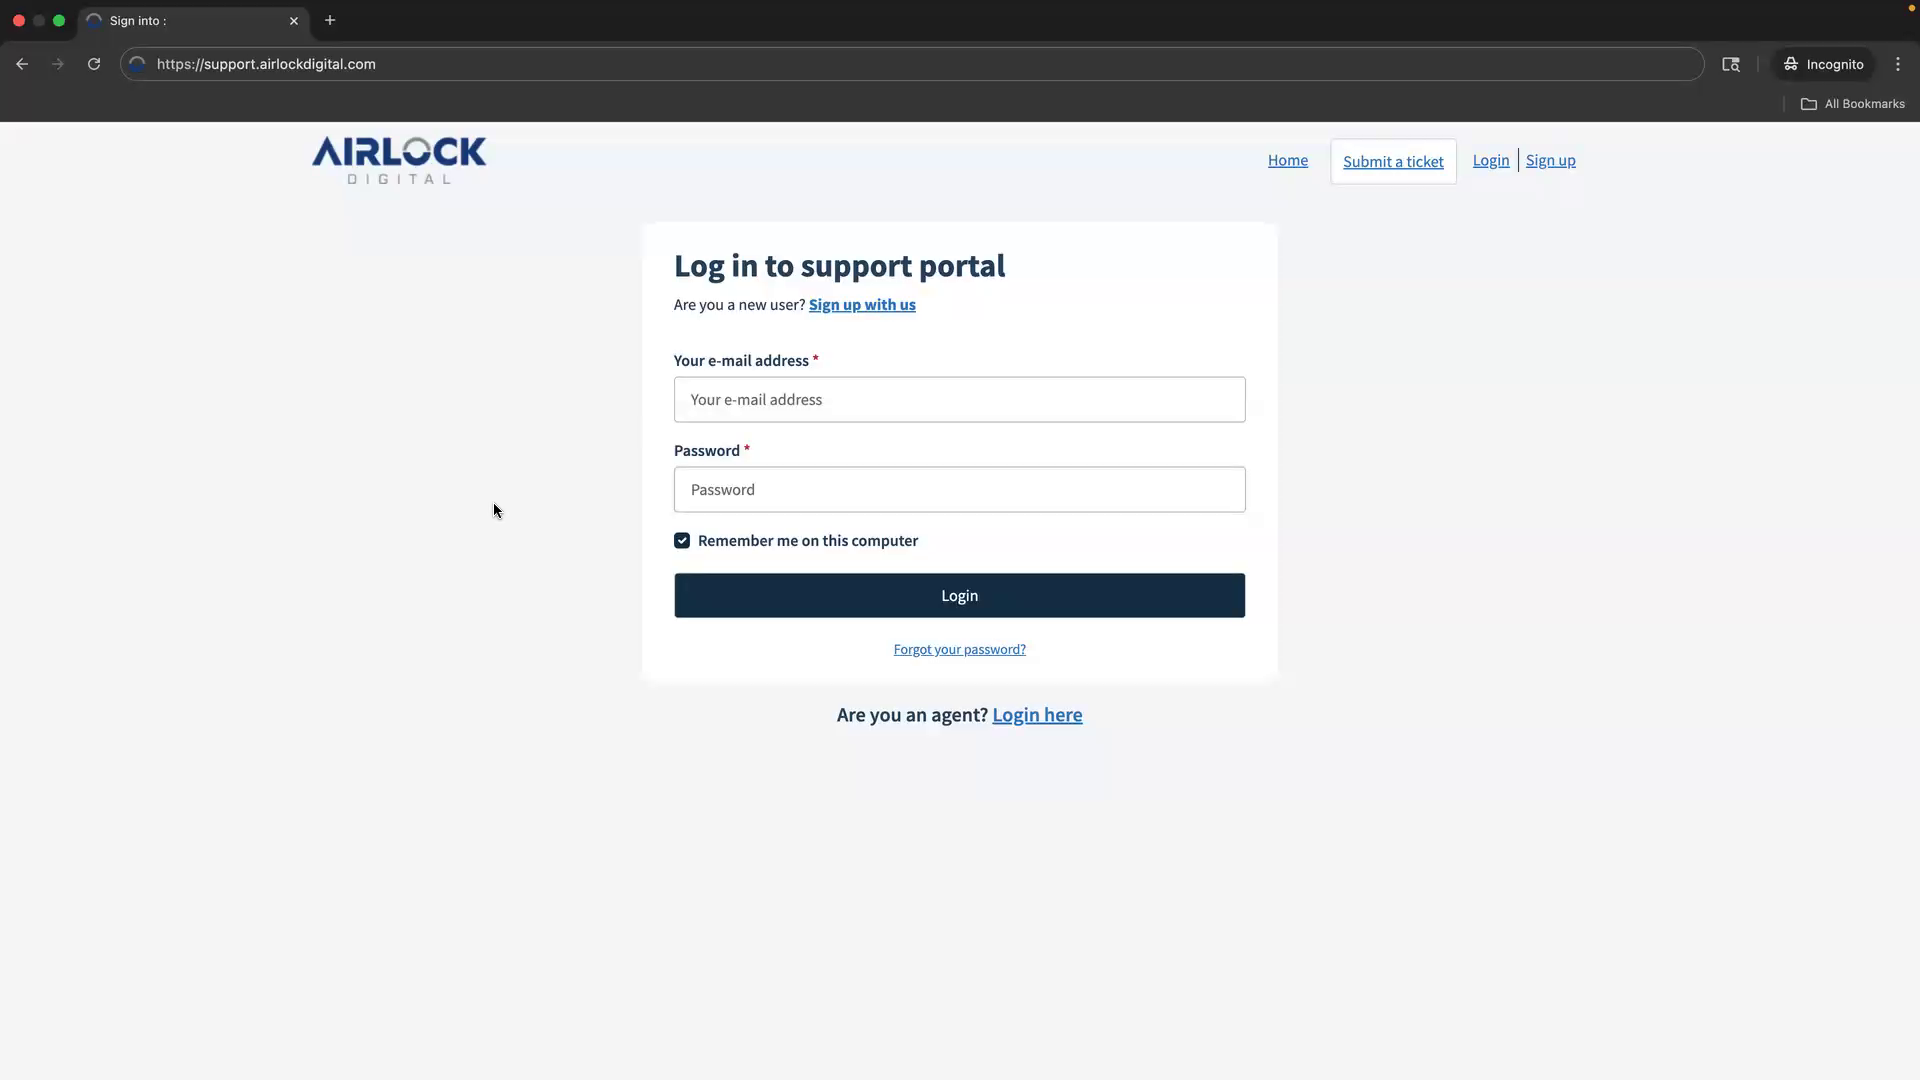Open a new browser tab
Screen dimensions: 1920x1080
pyautogui.click(x=330, y=20)
